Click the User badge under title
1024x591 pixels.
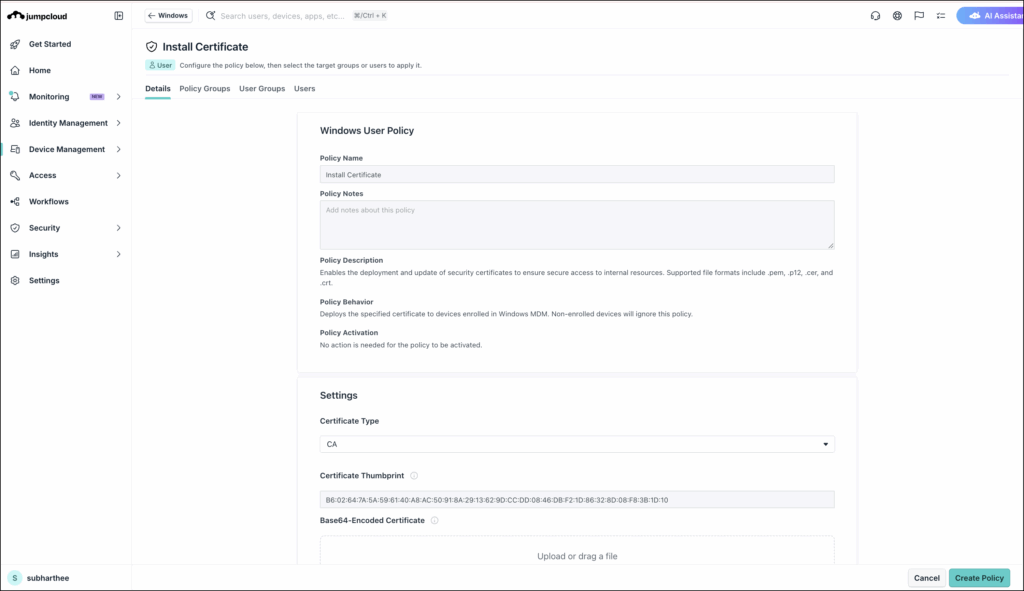tap(160, 65)
